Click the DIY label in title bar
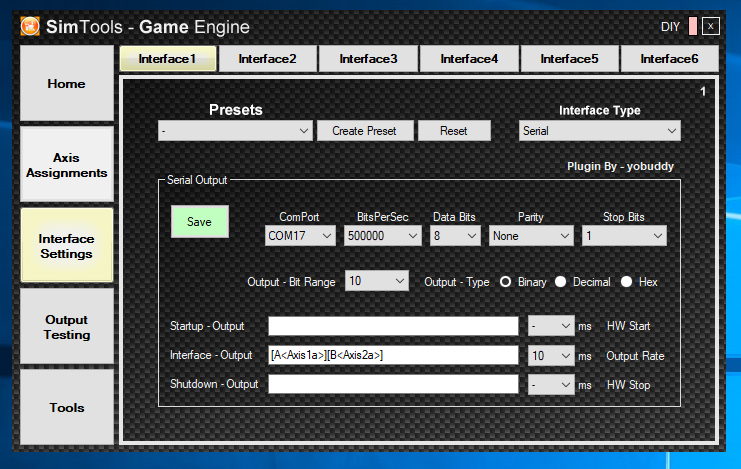This screenshot has width=741, height=469. (670, 26)
